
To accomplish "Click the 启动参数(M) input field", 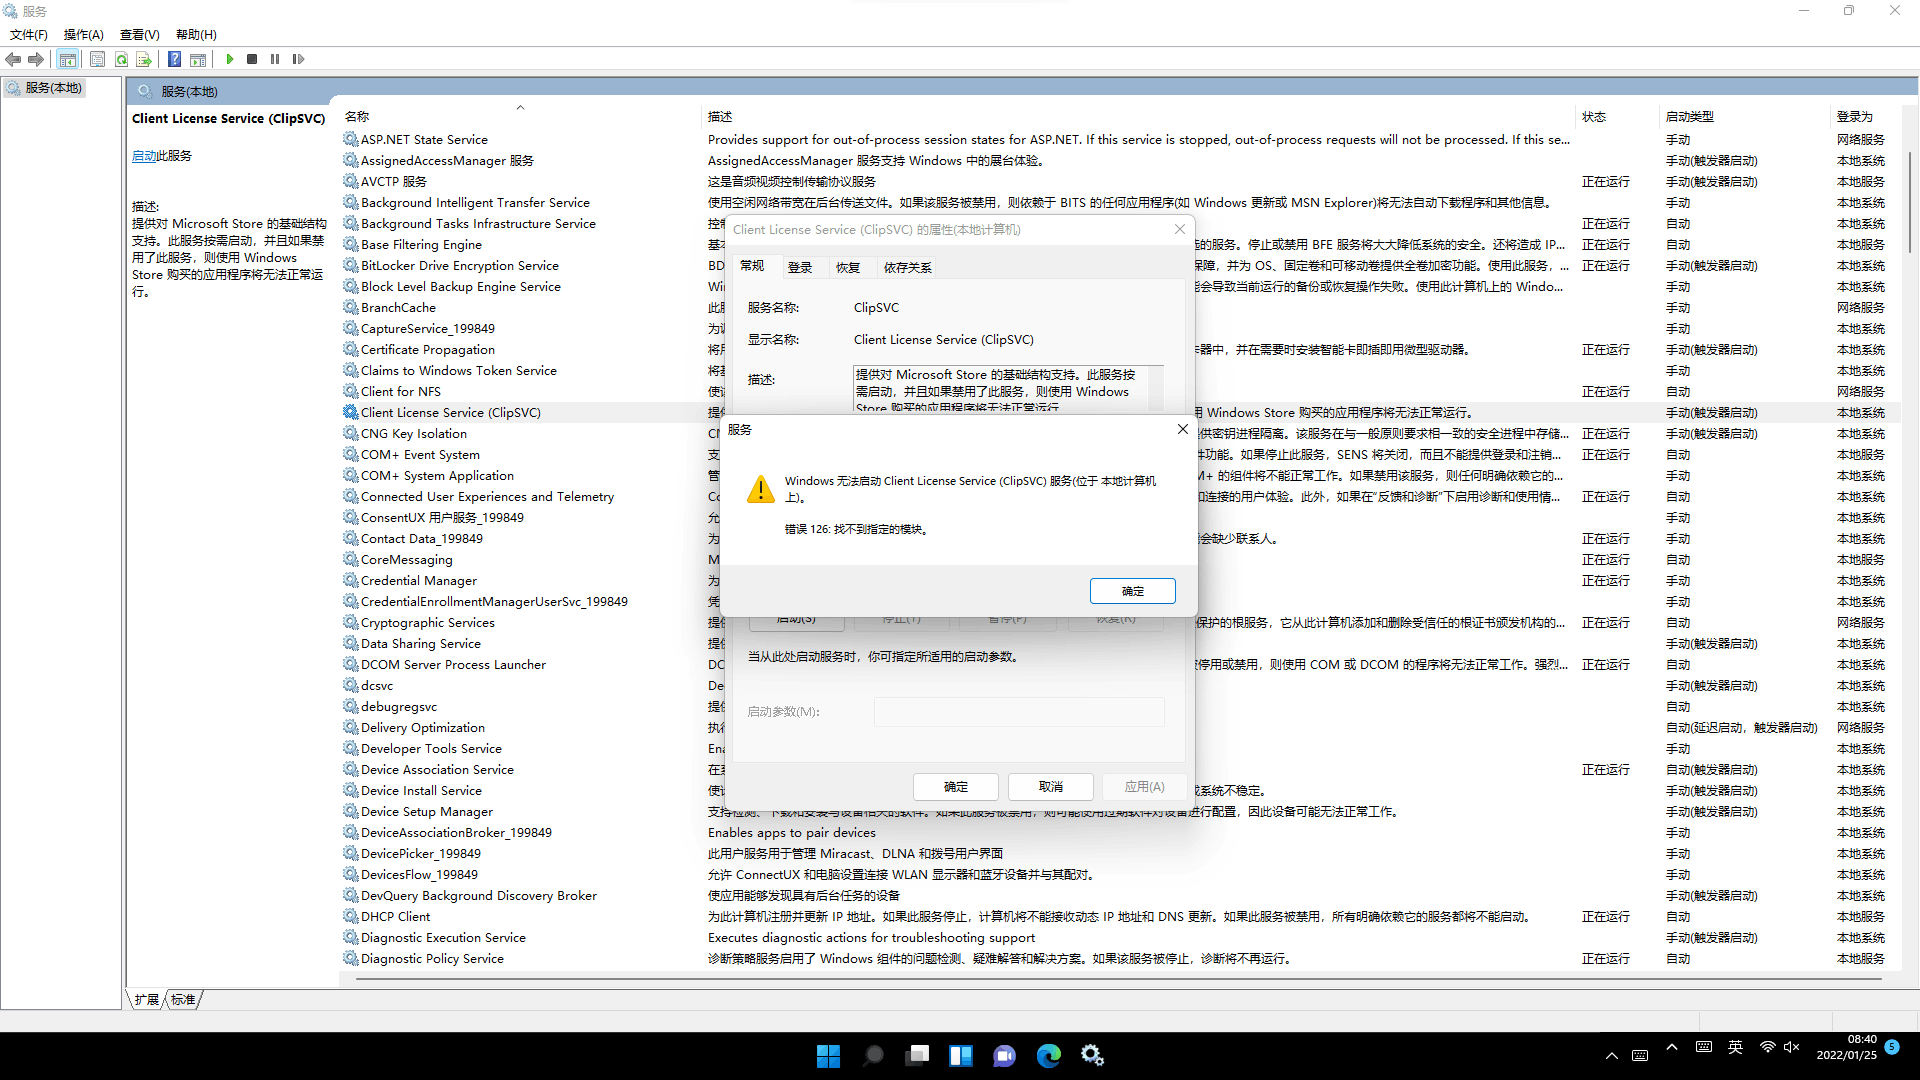I will 1019,712.
